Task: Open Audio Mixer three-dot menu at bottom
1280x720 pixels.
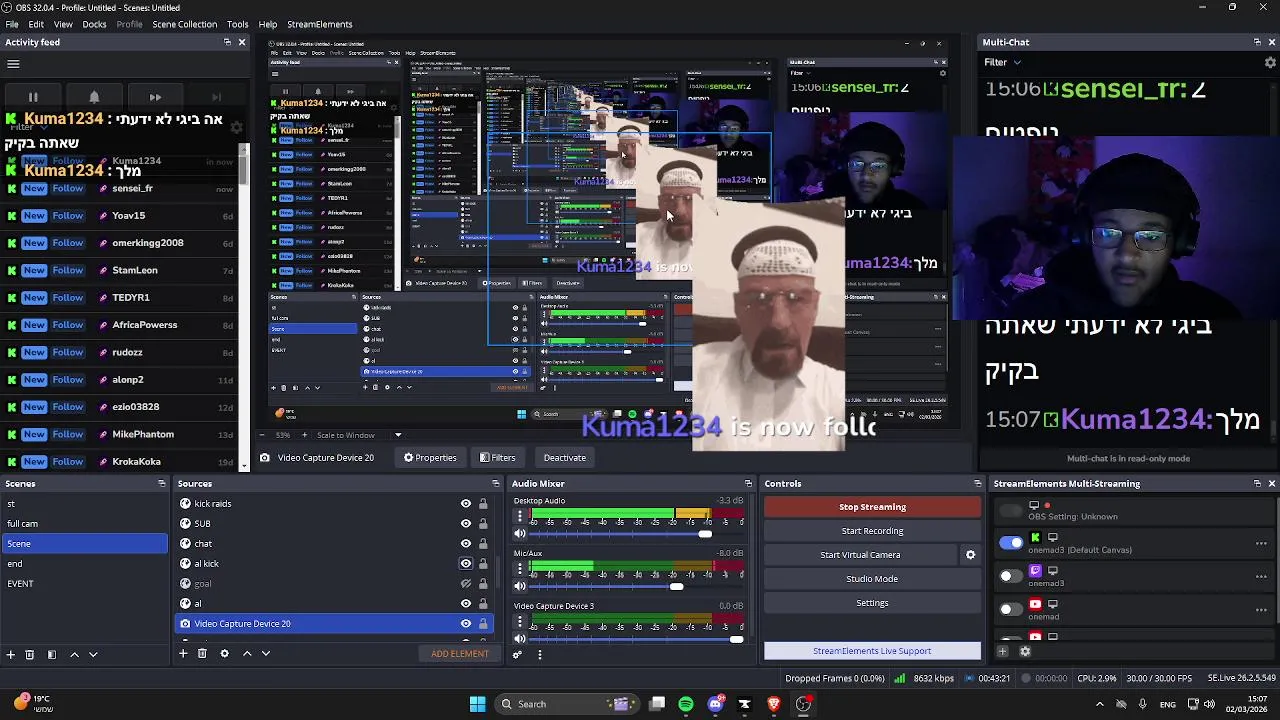Action: (x=540, y=655)
